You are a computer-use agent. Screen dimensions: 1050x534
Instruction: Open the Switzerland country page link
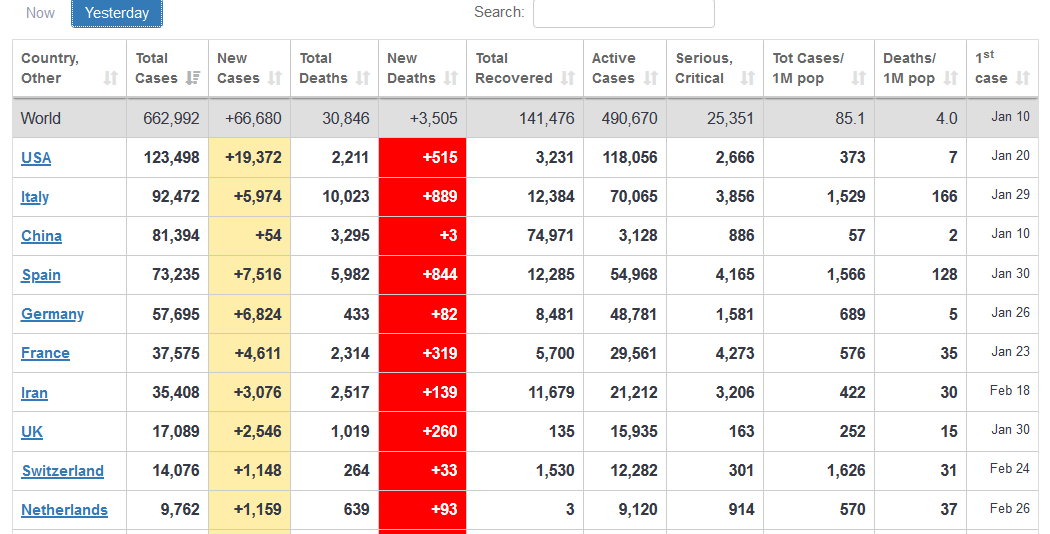click(62, 471)
